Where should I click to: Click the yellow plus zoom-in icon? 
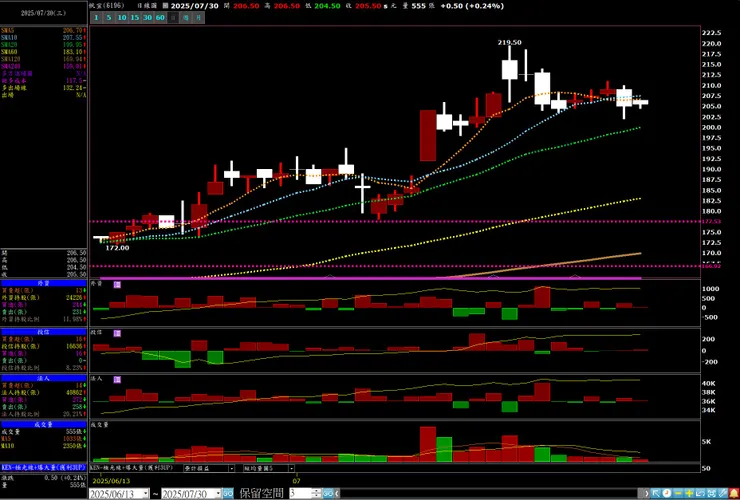pyautogui.click(x=690, y=493)
